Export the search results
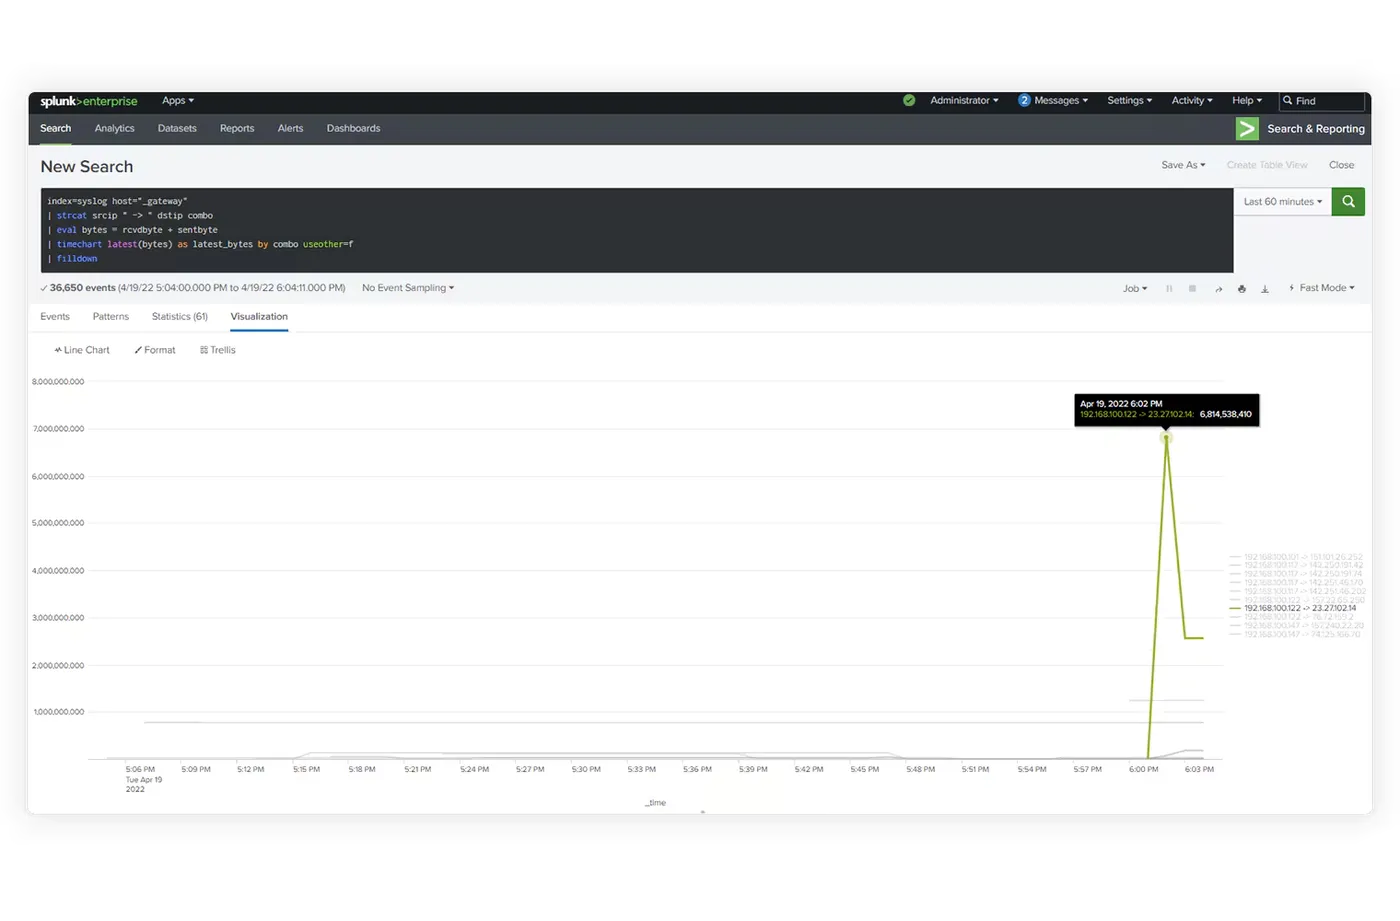 click(1265, 288)
